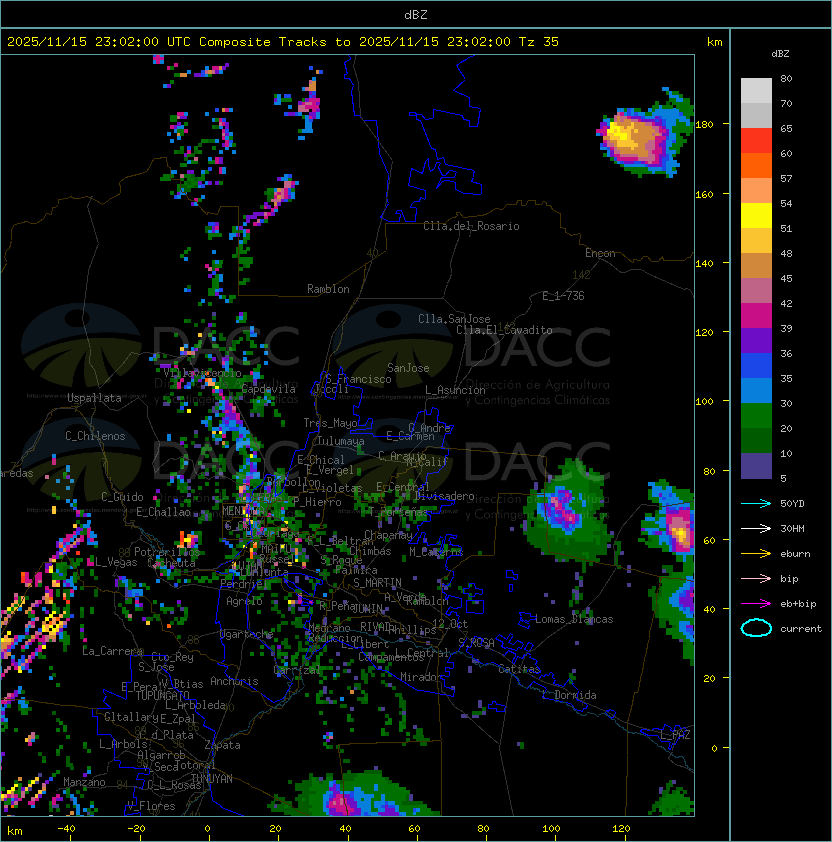Click the E_Challao map label
The image size is (832, 842).
[163, 512]
